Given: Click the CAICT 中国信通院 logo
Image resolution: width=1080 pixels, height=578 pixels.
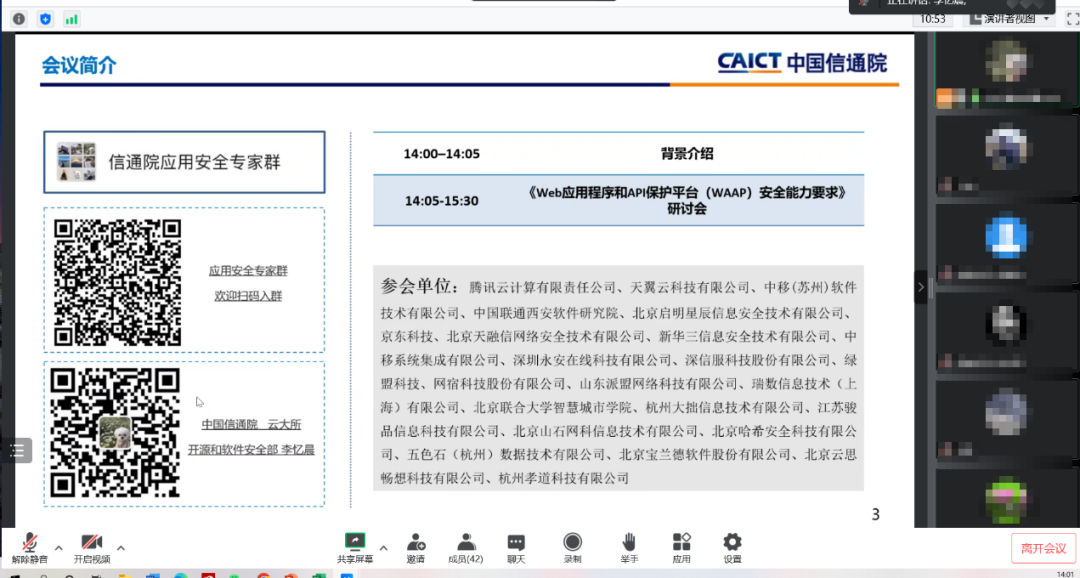Looking at the screenshot, I should [802, 63].
